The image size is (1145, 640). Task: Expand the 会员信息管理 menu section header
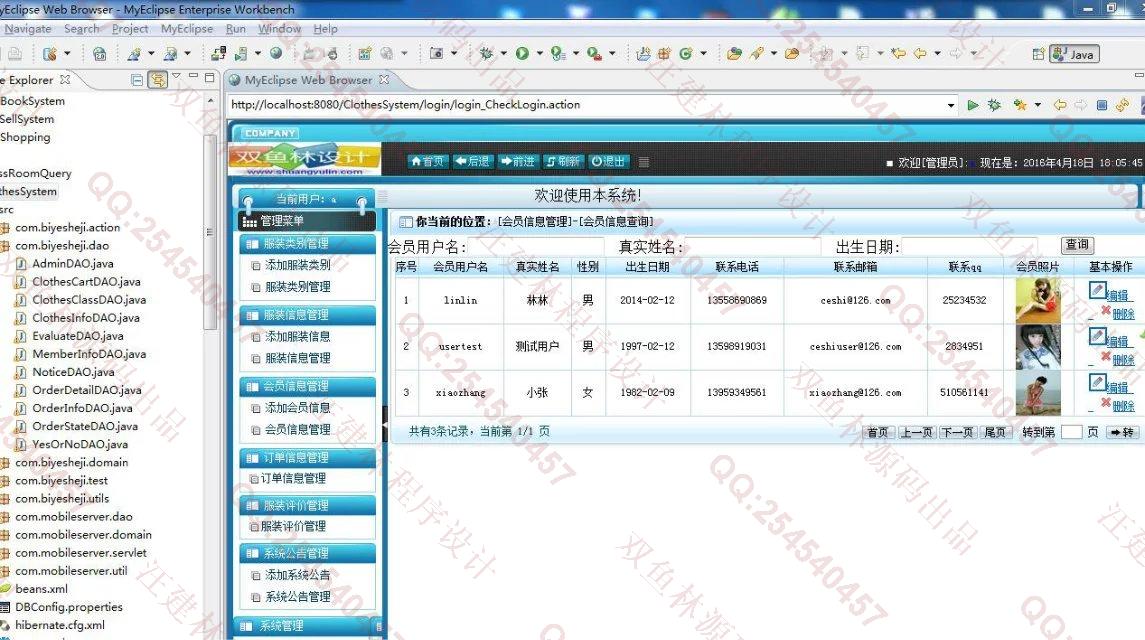[307, 386]
